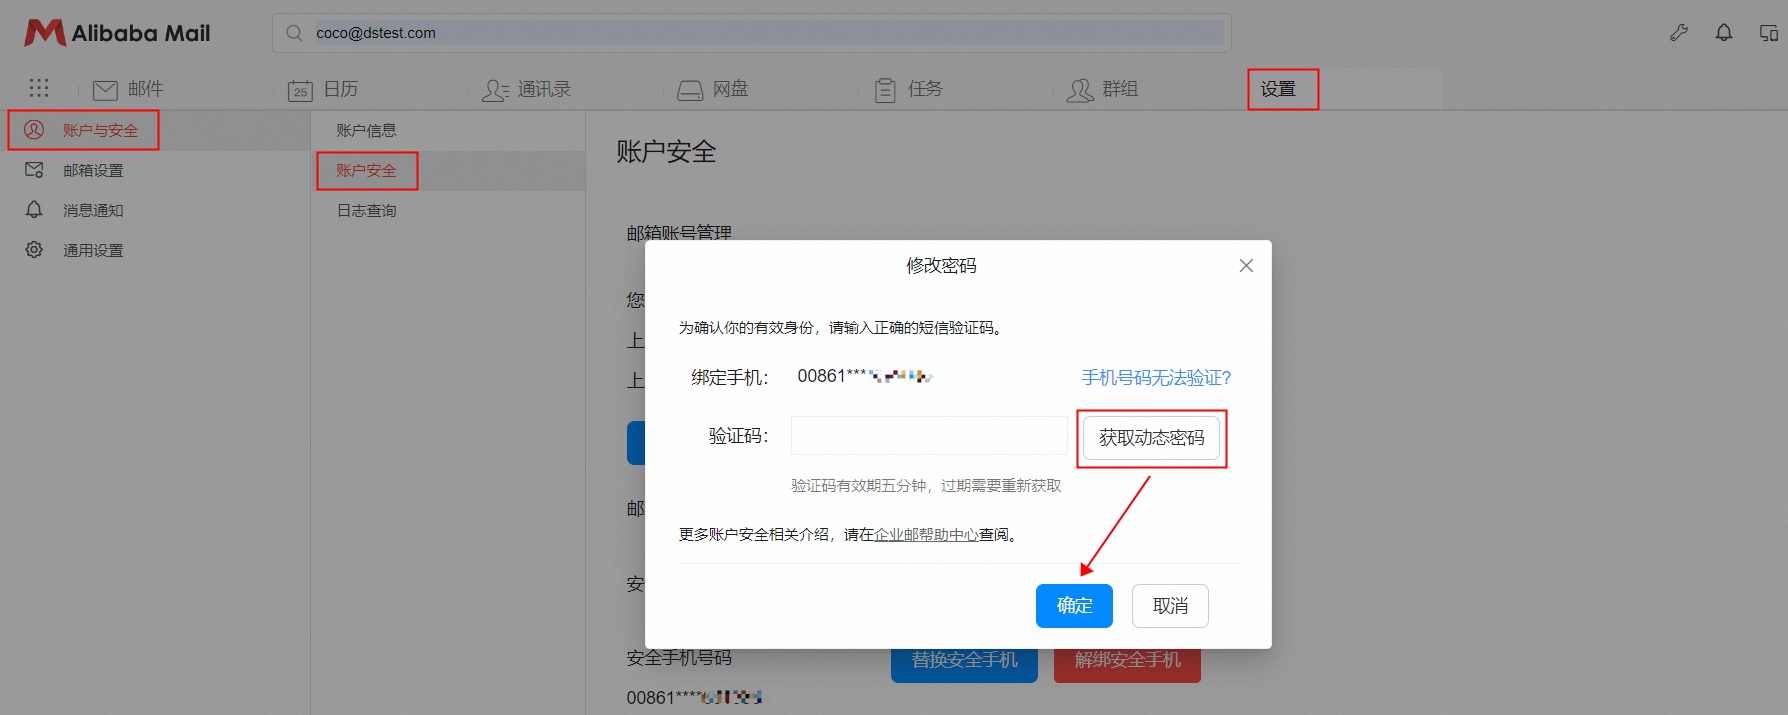1788x715 pixels.
Task: Open the notification bell in header
Action: point(1724,33)
